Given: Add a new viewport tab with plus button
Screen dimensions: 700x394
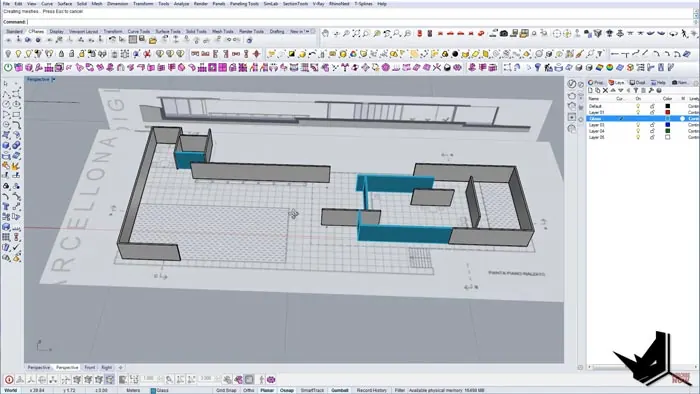Looking at the screenshot, I should coord(120,368).
